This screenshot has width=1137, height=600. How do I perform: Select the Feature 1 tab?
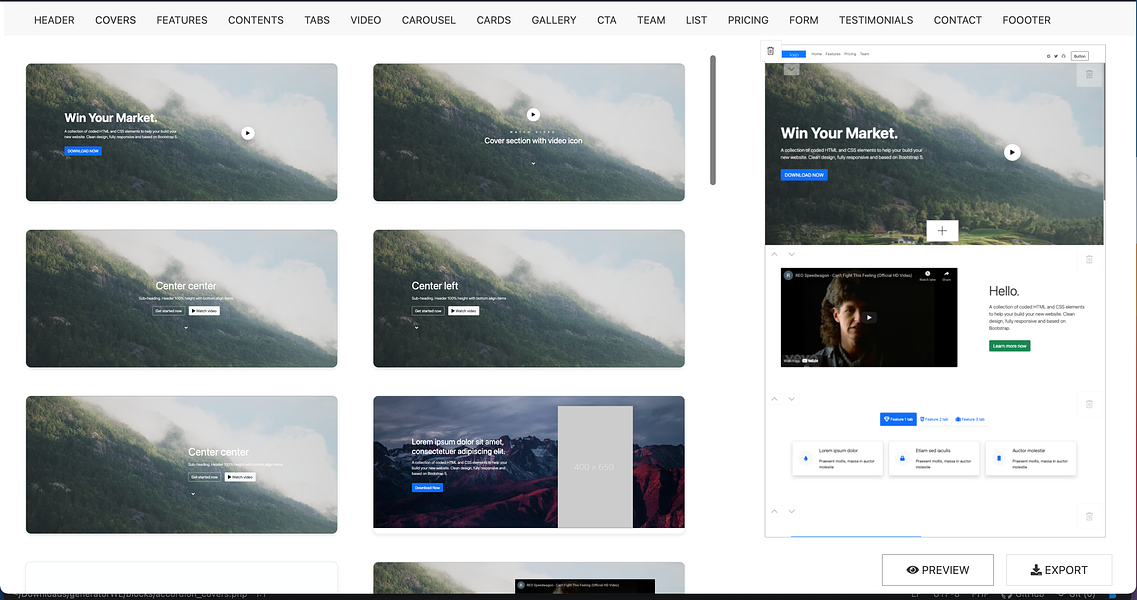click(898, 419)
